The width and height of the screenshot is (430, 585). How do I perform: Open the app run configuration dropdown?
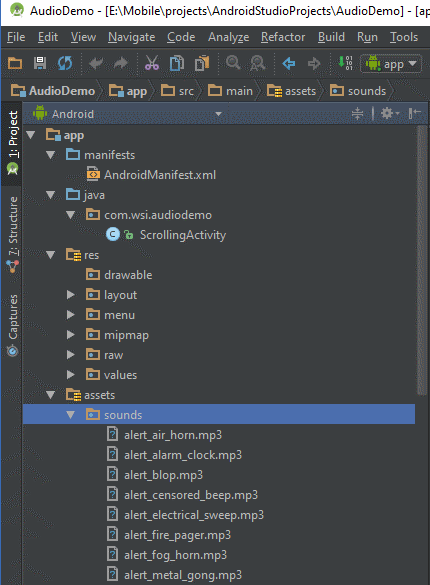(391, 64)
